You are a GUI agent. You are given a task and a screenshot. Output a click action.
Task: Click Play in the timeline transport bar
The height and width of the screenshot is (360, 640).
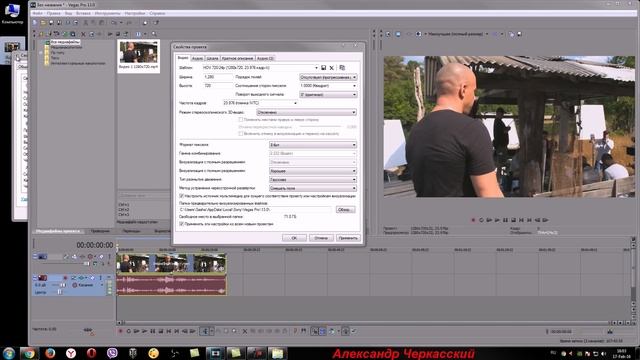(144, 331)
